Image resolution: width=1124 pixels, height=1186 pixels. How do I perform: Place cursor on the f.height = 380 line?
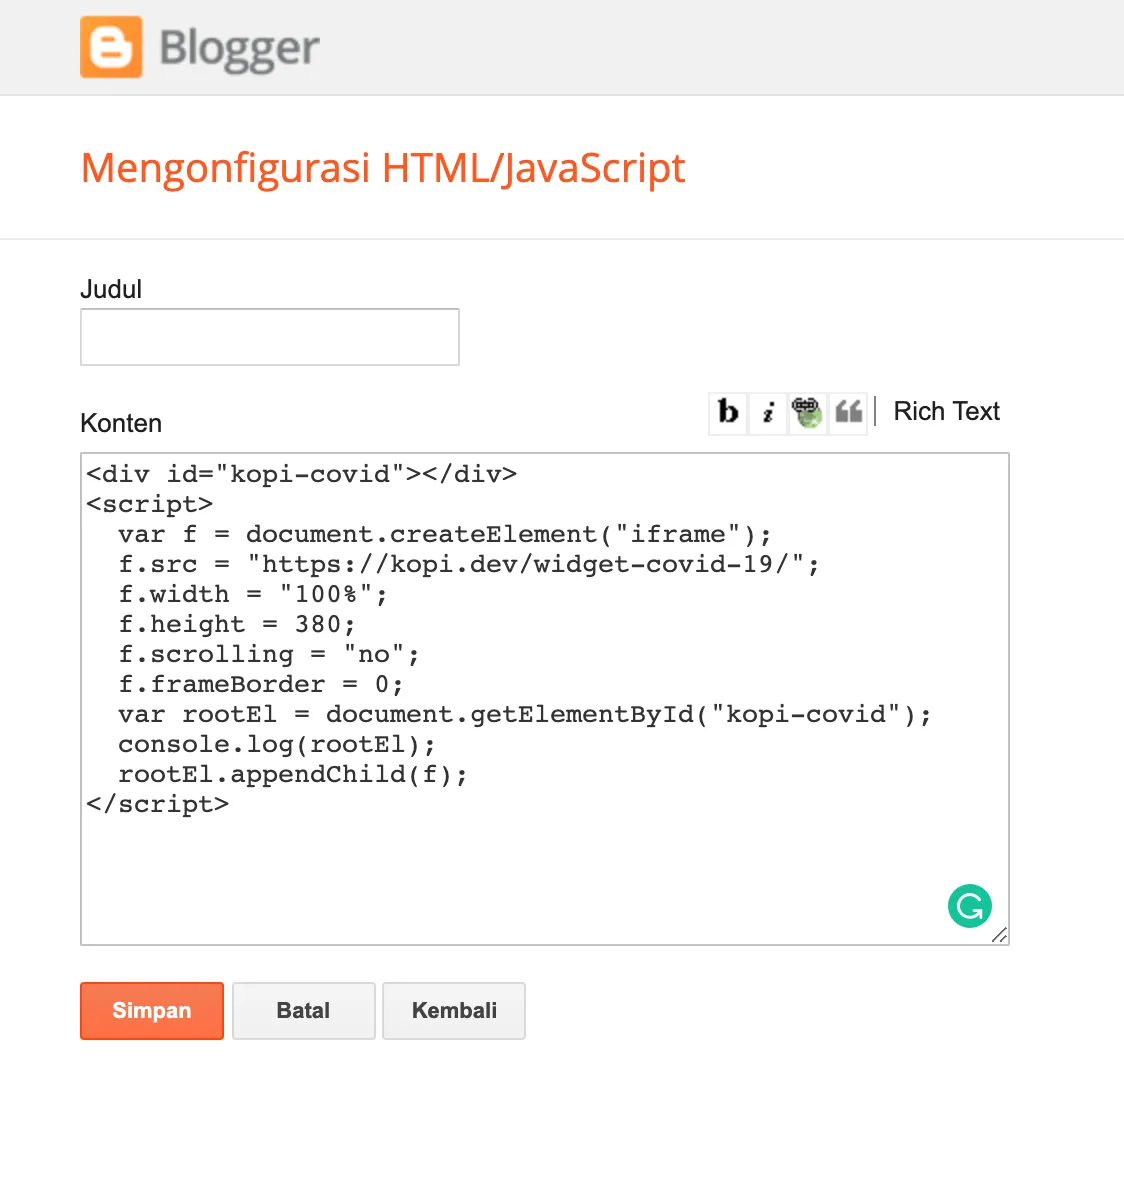tap(237, 625)
